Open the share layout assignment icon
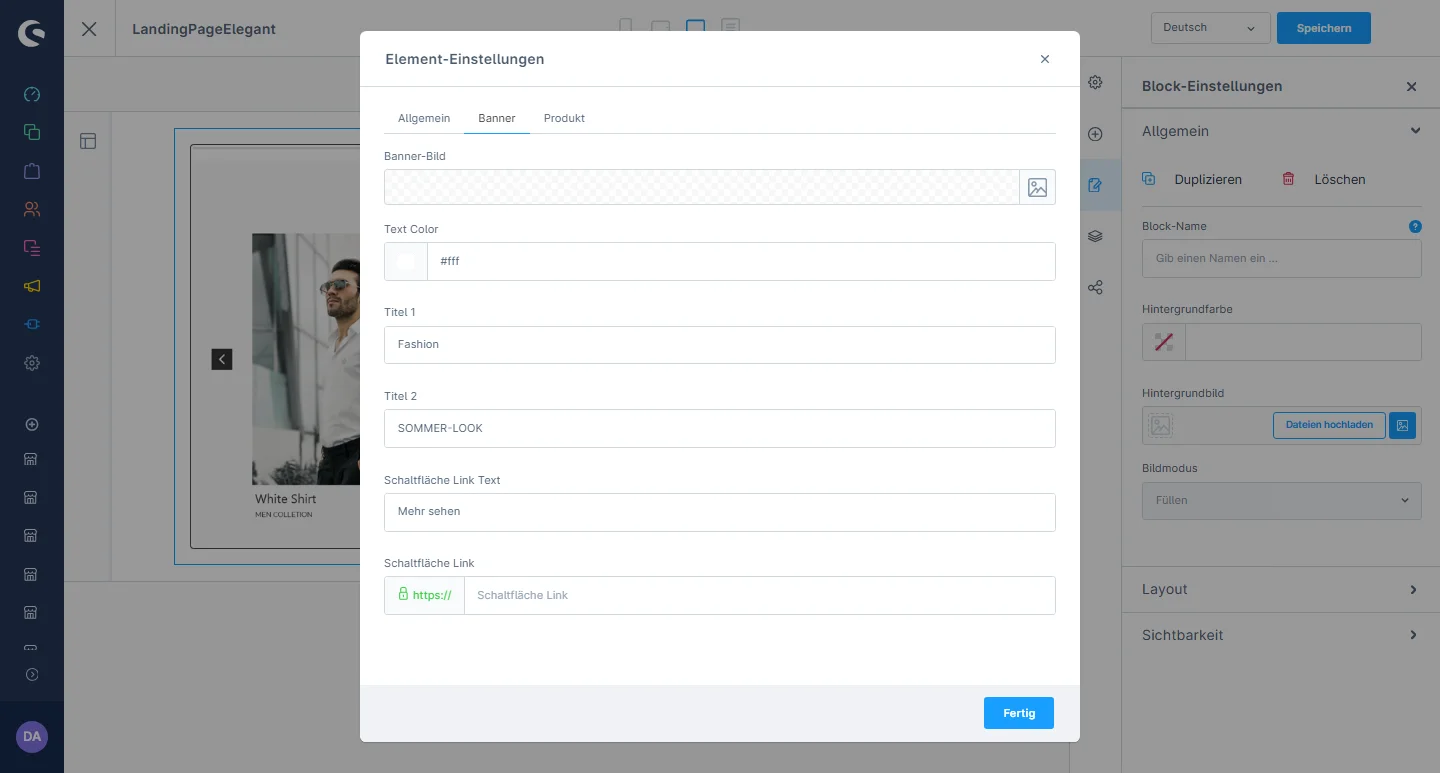Viewport: 1440px width, 773px height. (1095, 288)
